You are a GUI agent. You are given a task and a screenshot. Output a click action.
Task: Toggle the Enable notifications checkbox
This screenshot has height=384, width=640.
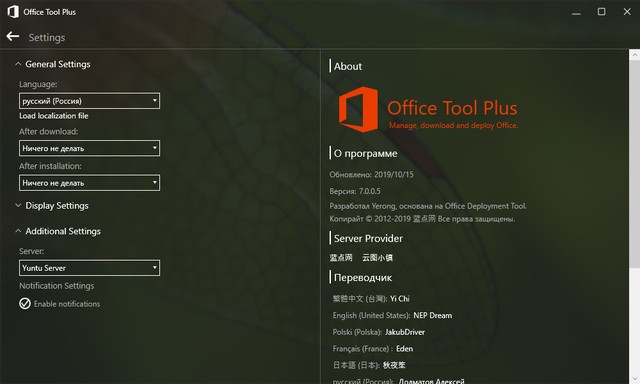coord(25,304)
